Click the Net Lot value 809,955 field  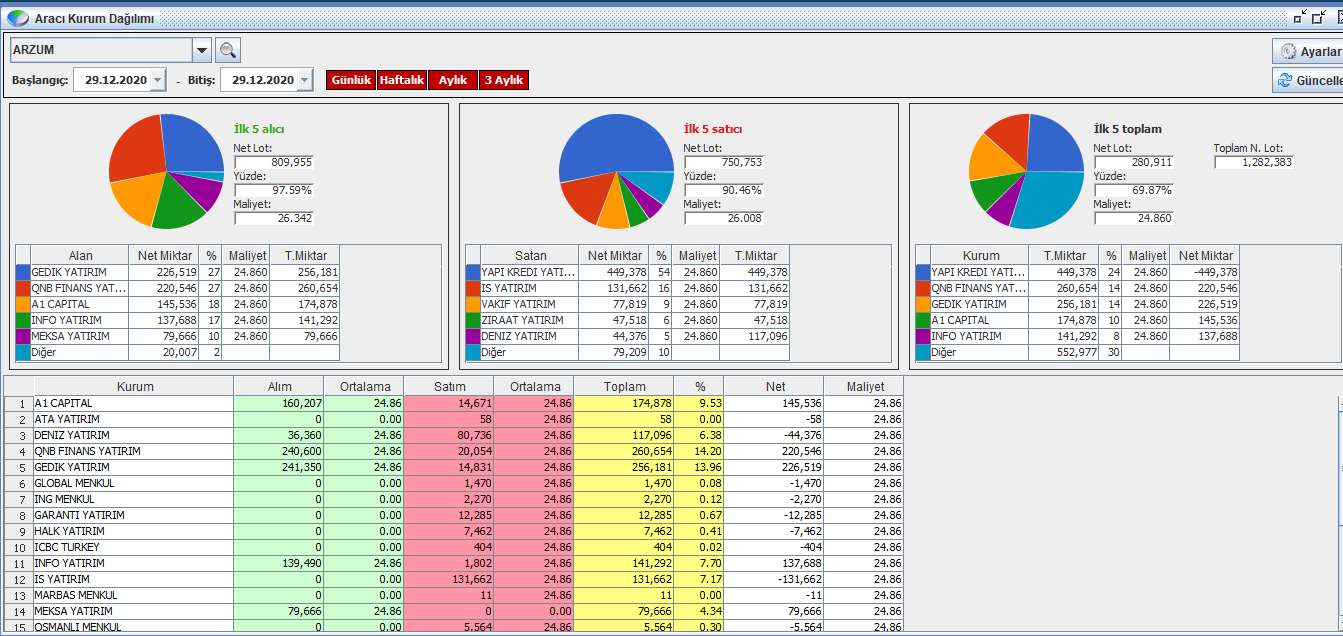pos(274,162)
